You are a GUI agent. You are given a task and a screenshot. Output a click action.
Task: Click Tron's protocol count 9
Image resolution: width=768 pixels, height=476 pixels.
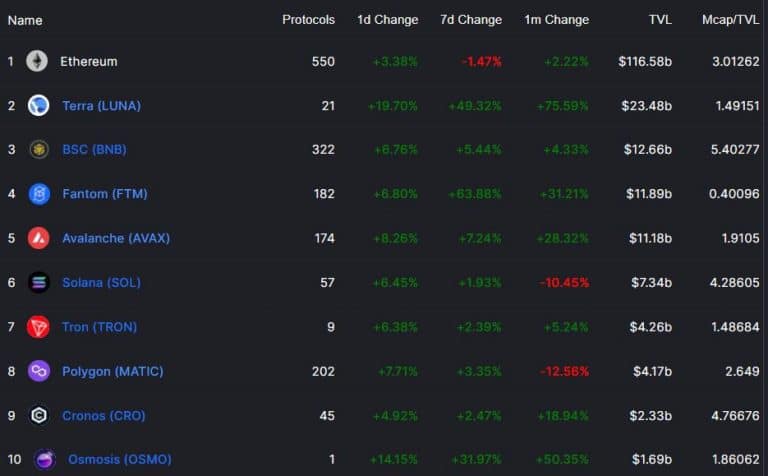pos(331,327)
